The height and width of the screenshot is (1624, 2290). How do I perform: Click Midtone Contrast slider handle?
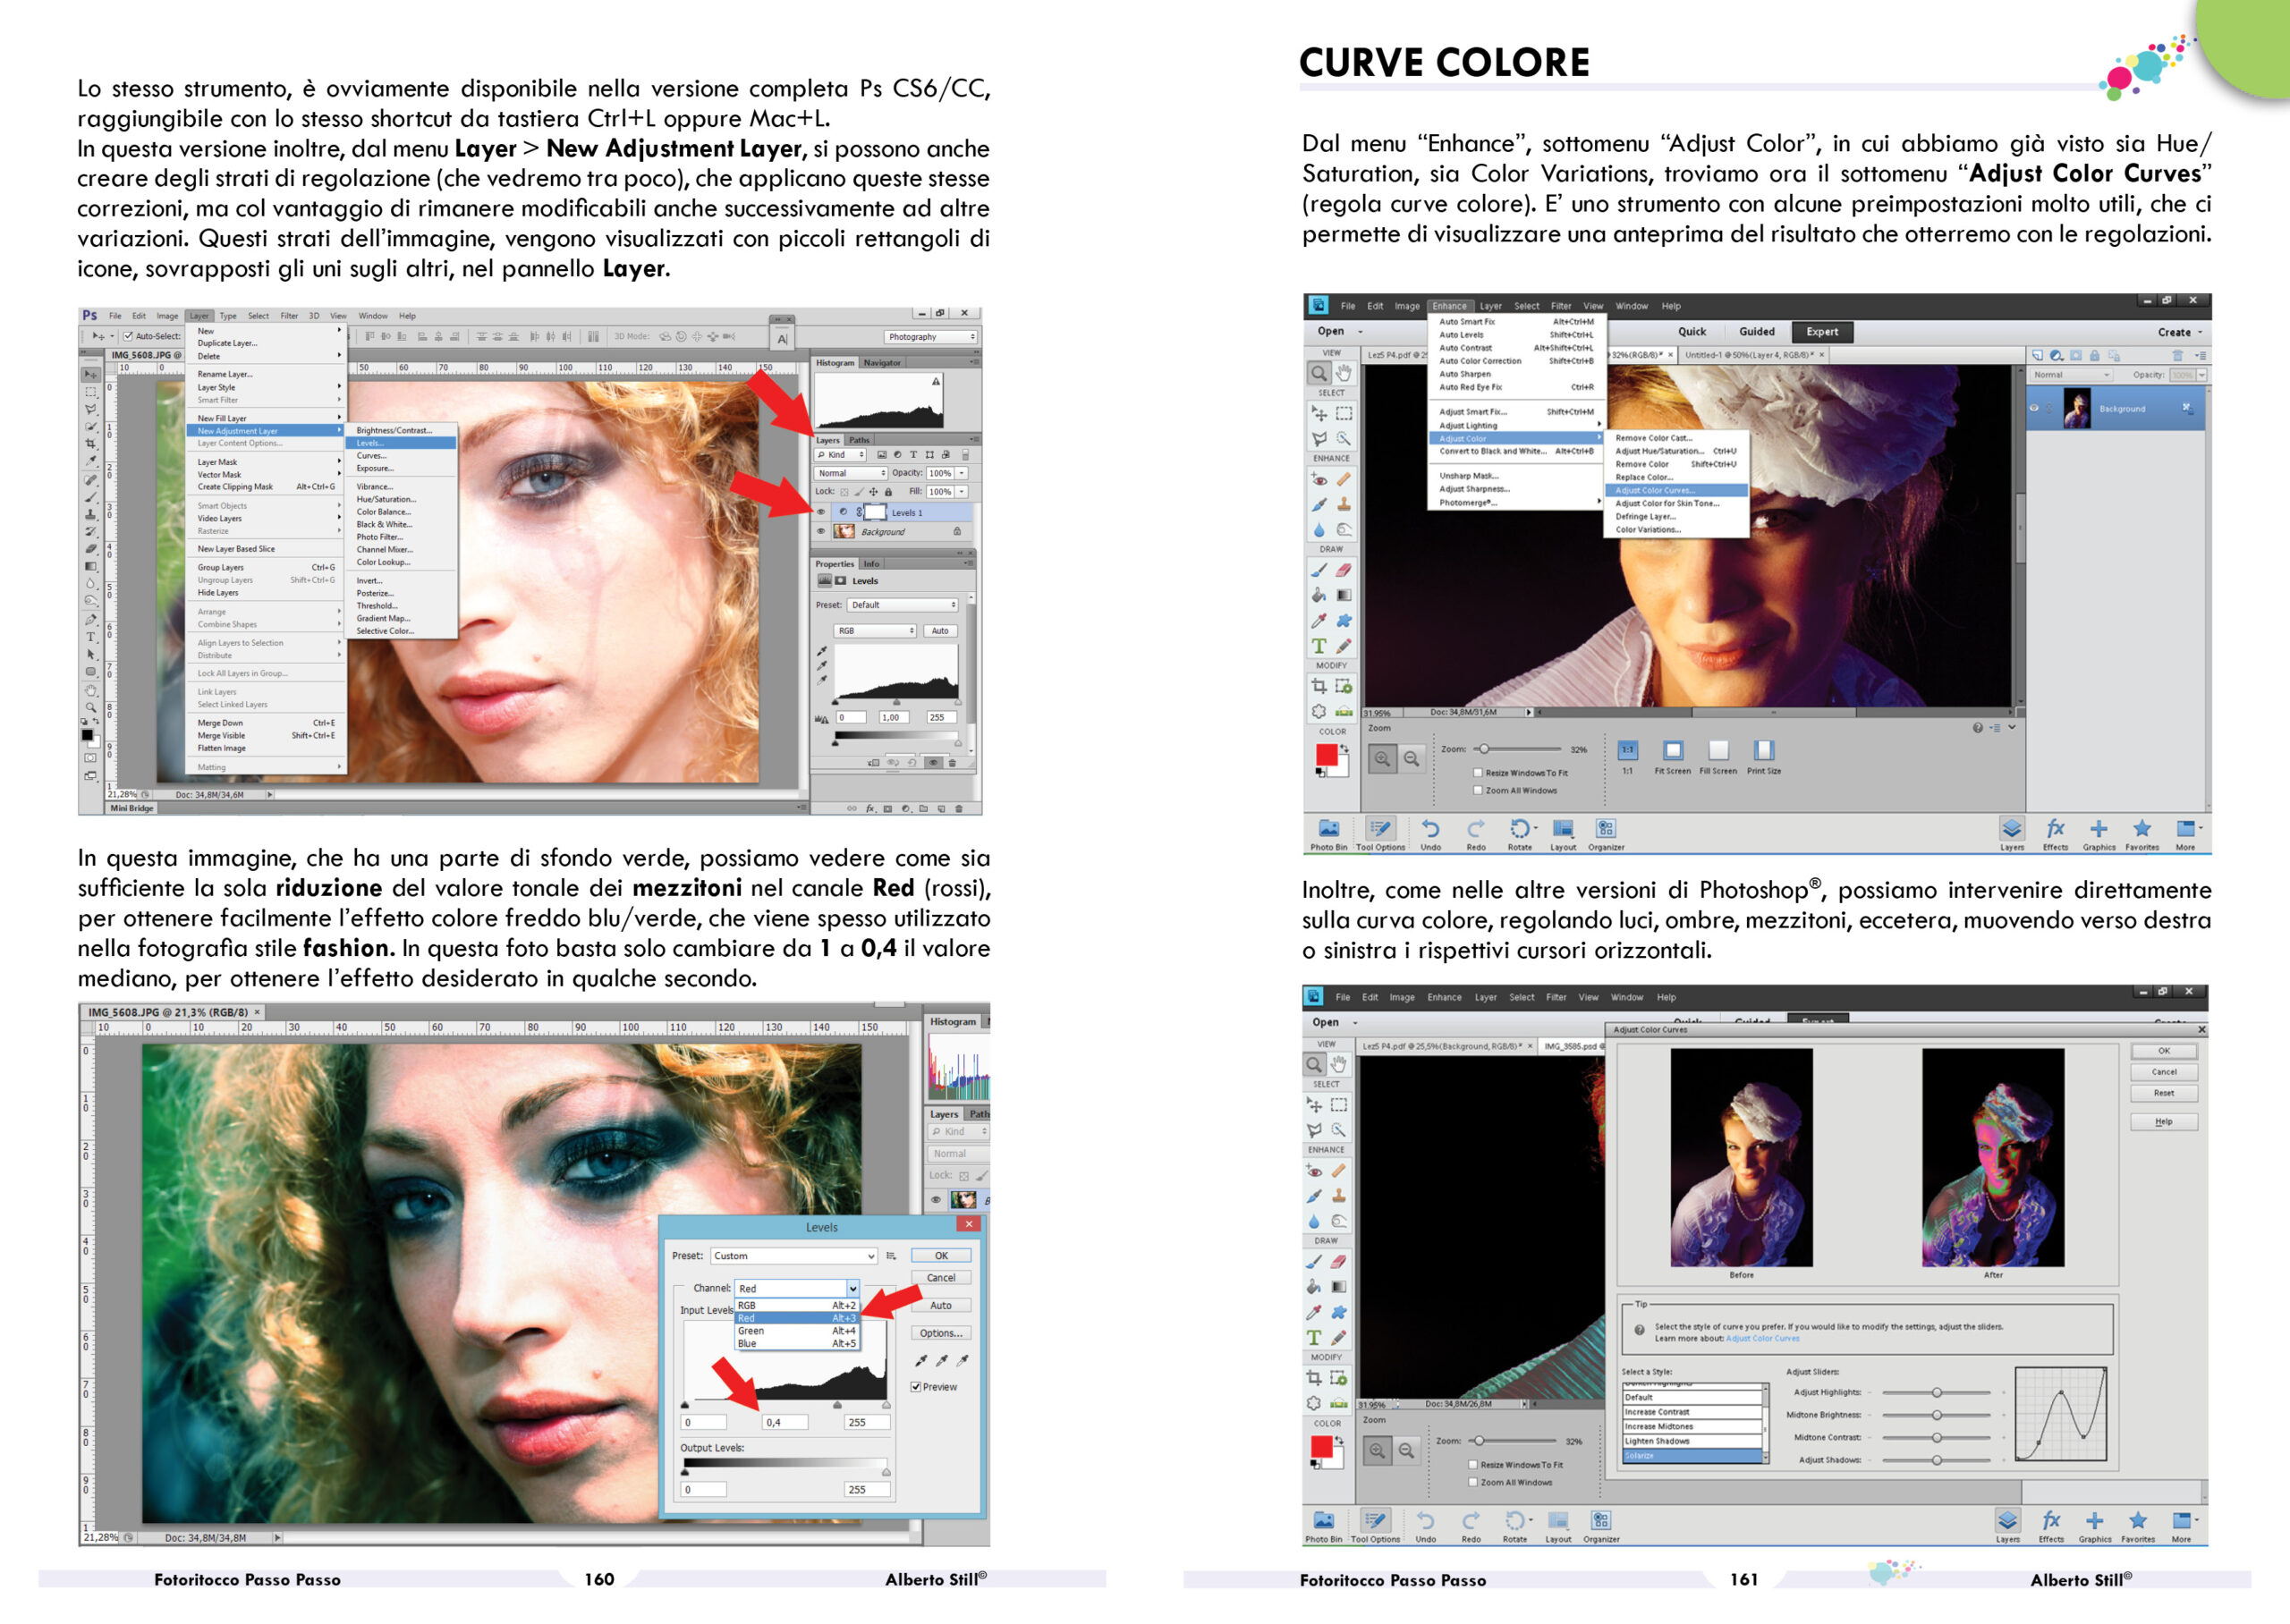tap(1937, 1437)
